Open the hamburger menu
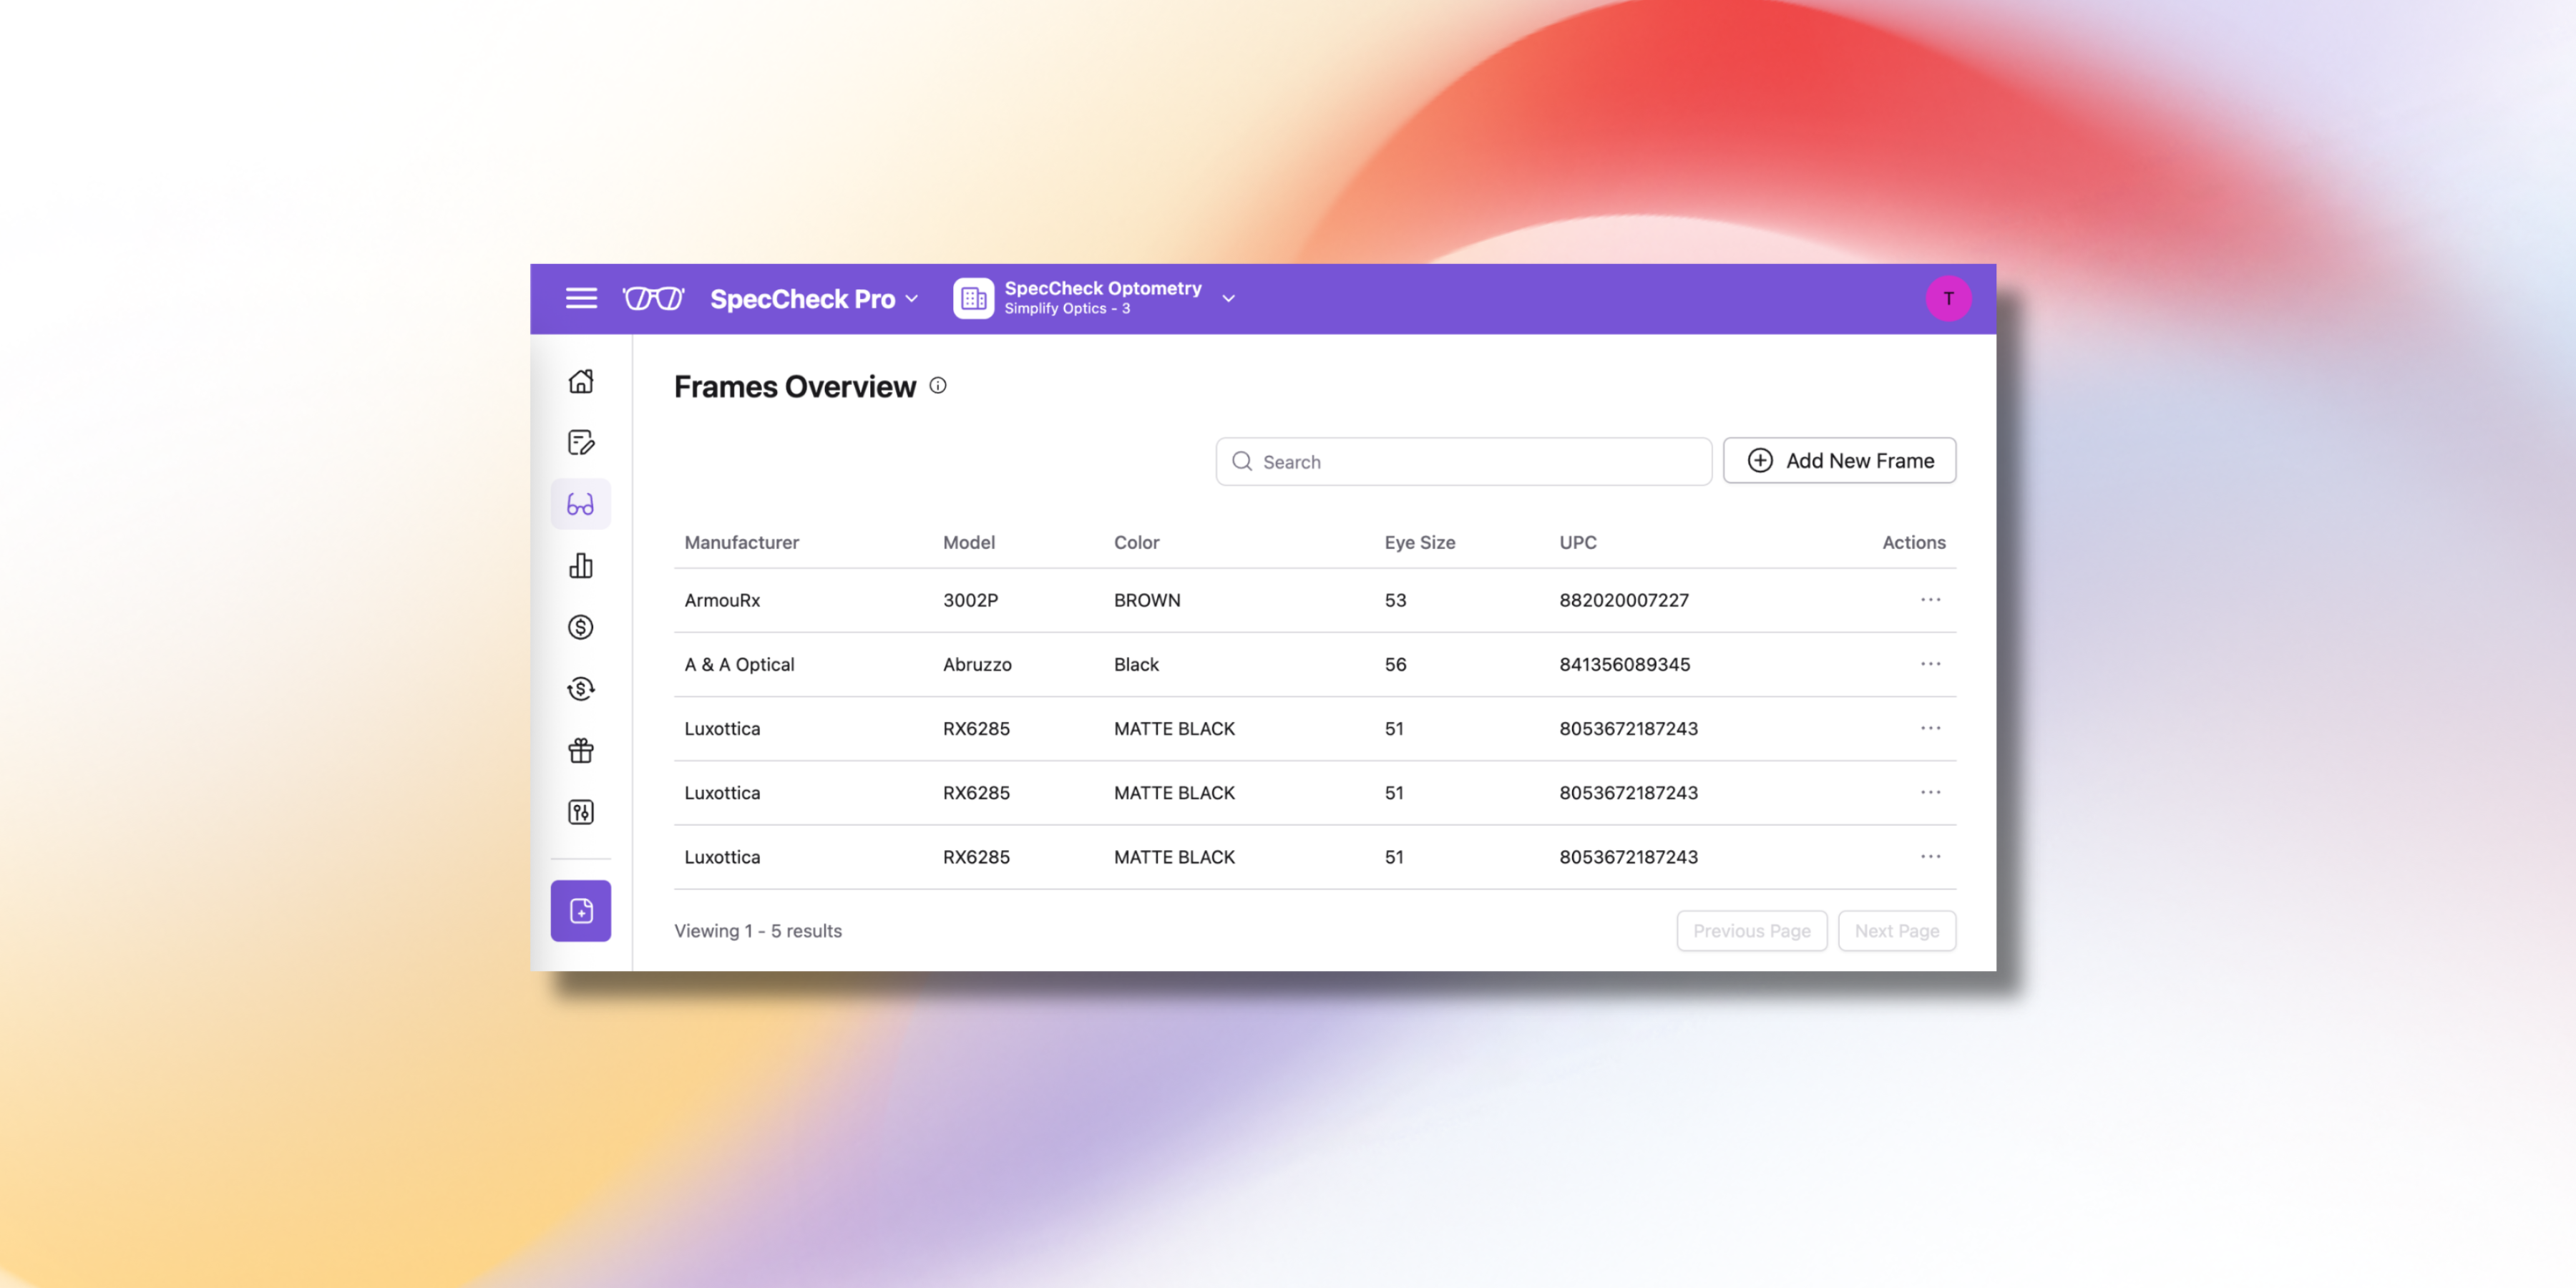Viewport: 2576px width, 1288px height. pos(581,298)
